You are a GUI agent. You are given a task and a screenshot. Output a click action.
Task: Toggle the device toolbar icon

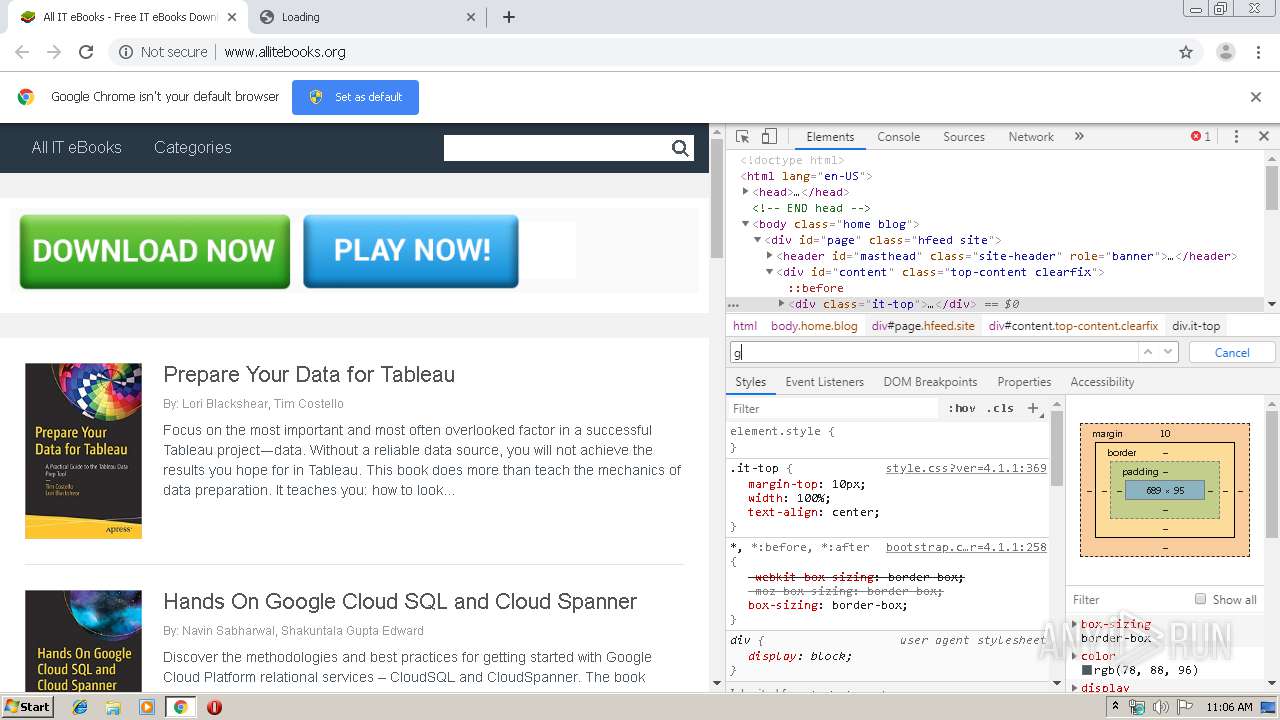tap(769, 137)
